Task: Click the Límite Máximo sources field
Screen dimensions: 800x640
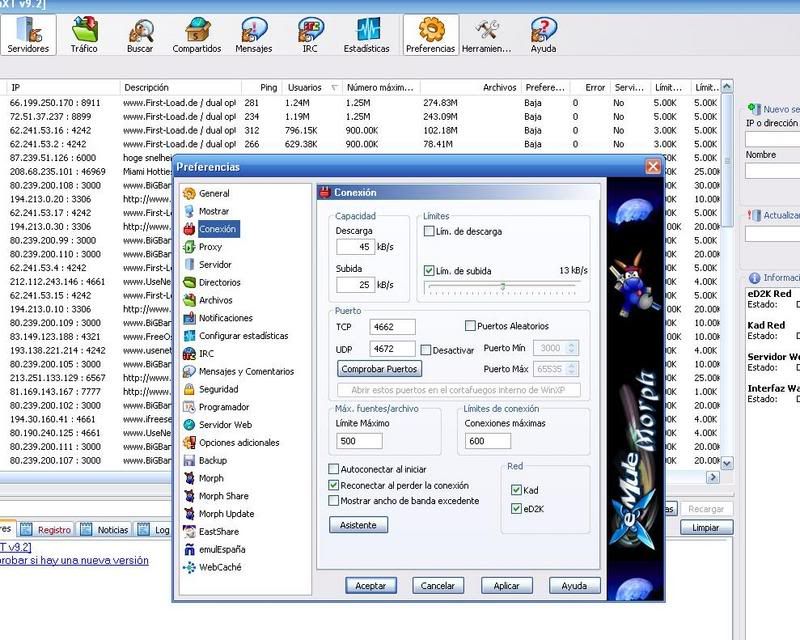Action: point(359,441)
